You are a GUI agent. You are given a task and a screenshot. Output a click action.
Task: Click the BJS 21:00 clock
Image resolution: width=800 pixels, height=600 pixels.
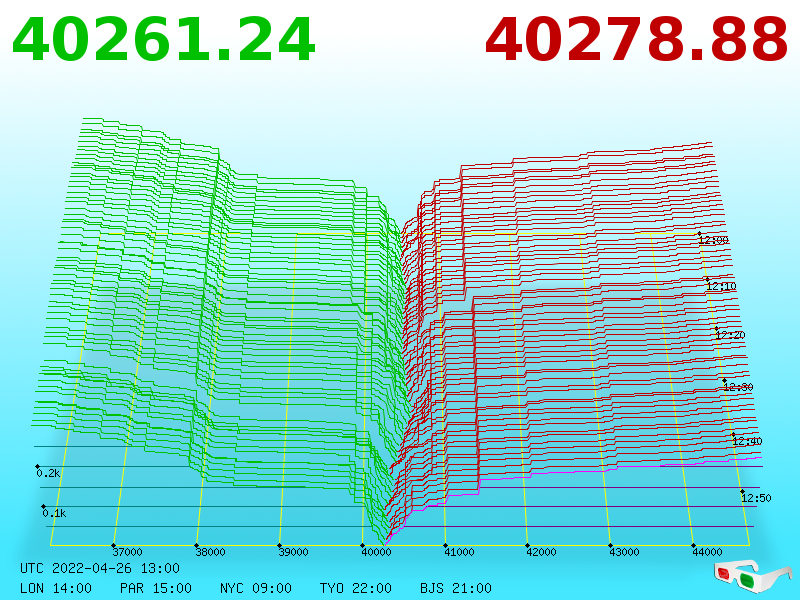(x=456, y=588)
